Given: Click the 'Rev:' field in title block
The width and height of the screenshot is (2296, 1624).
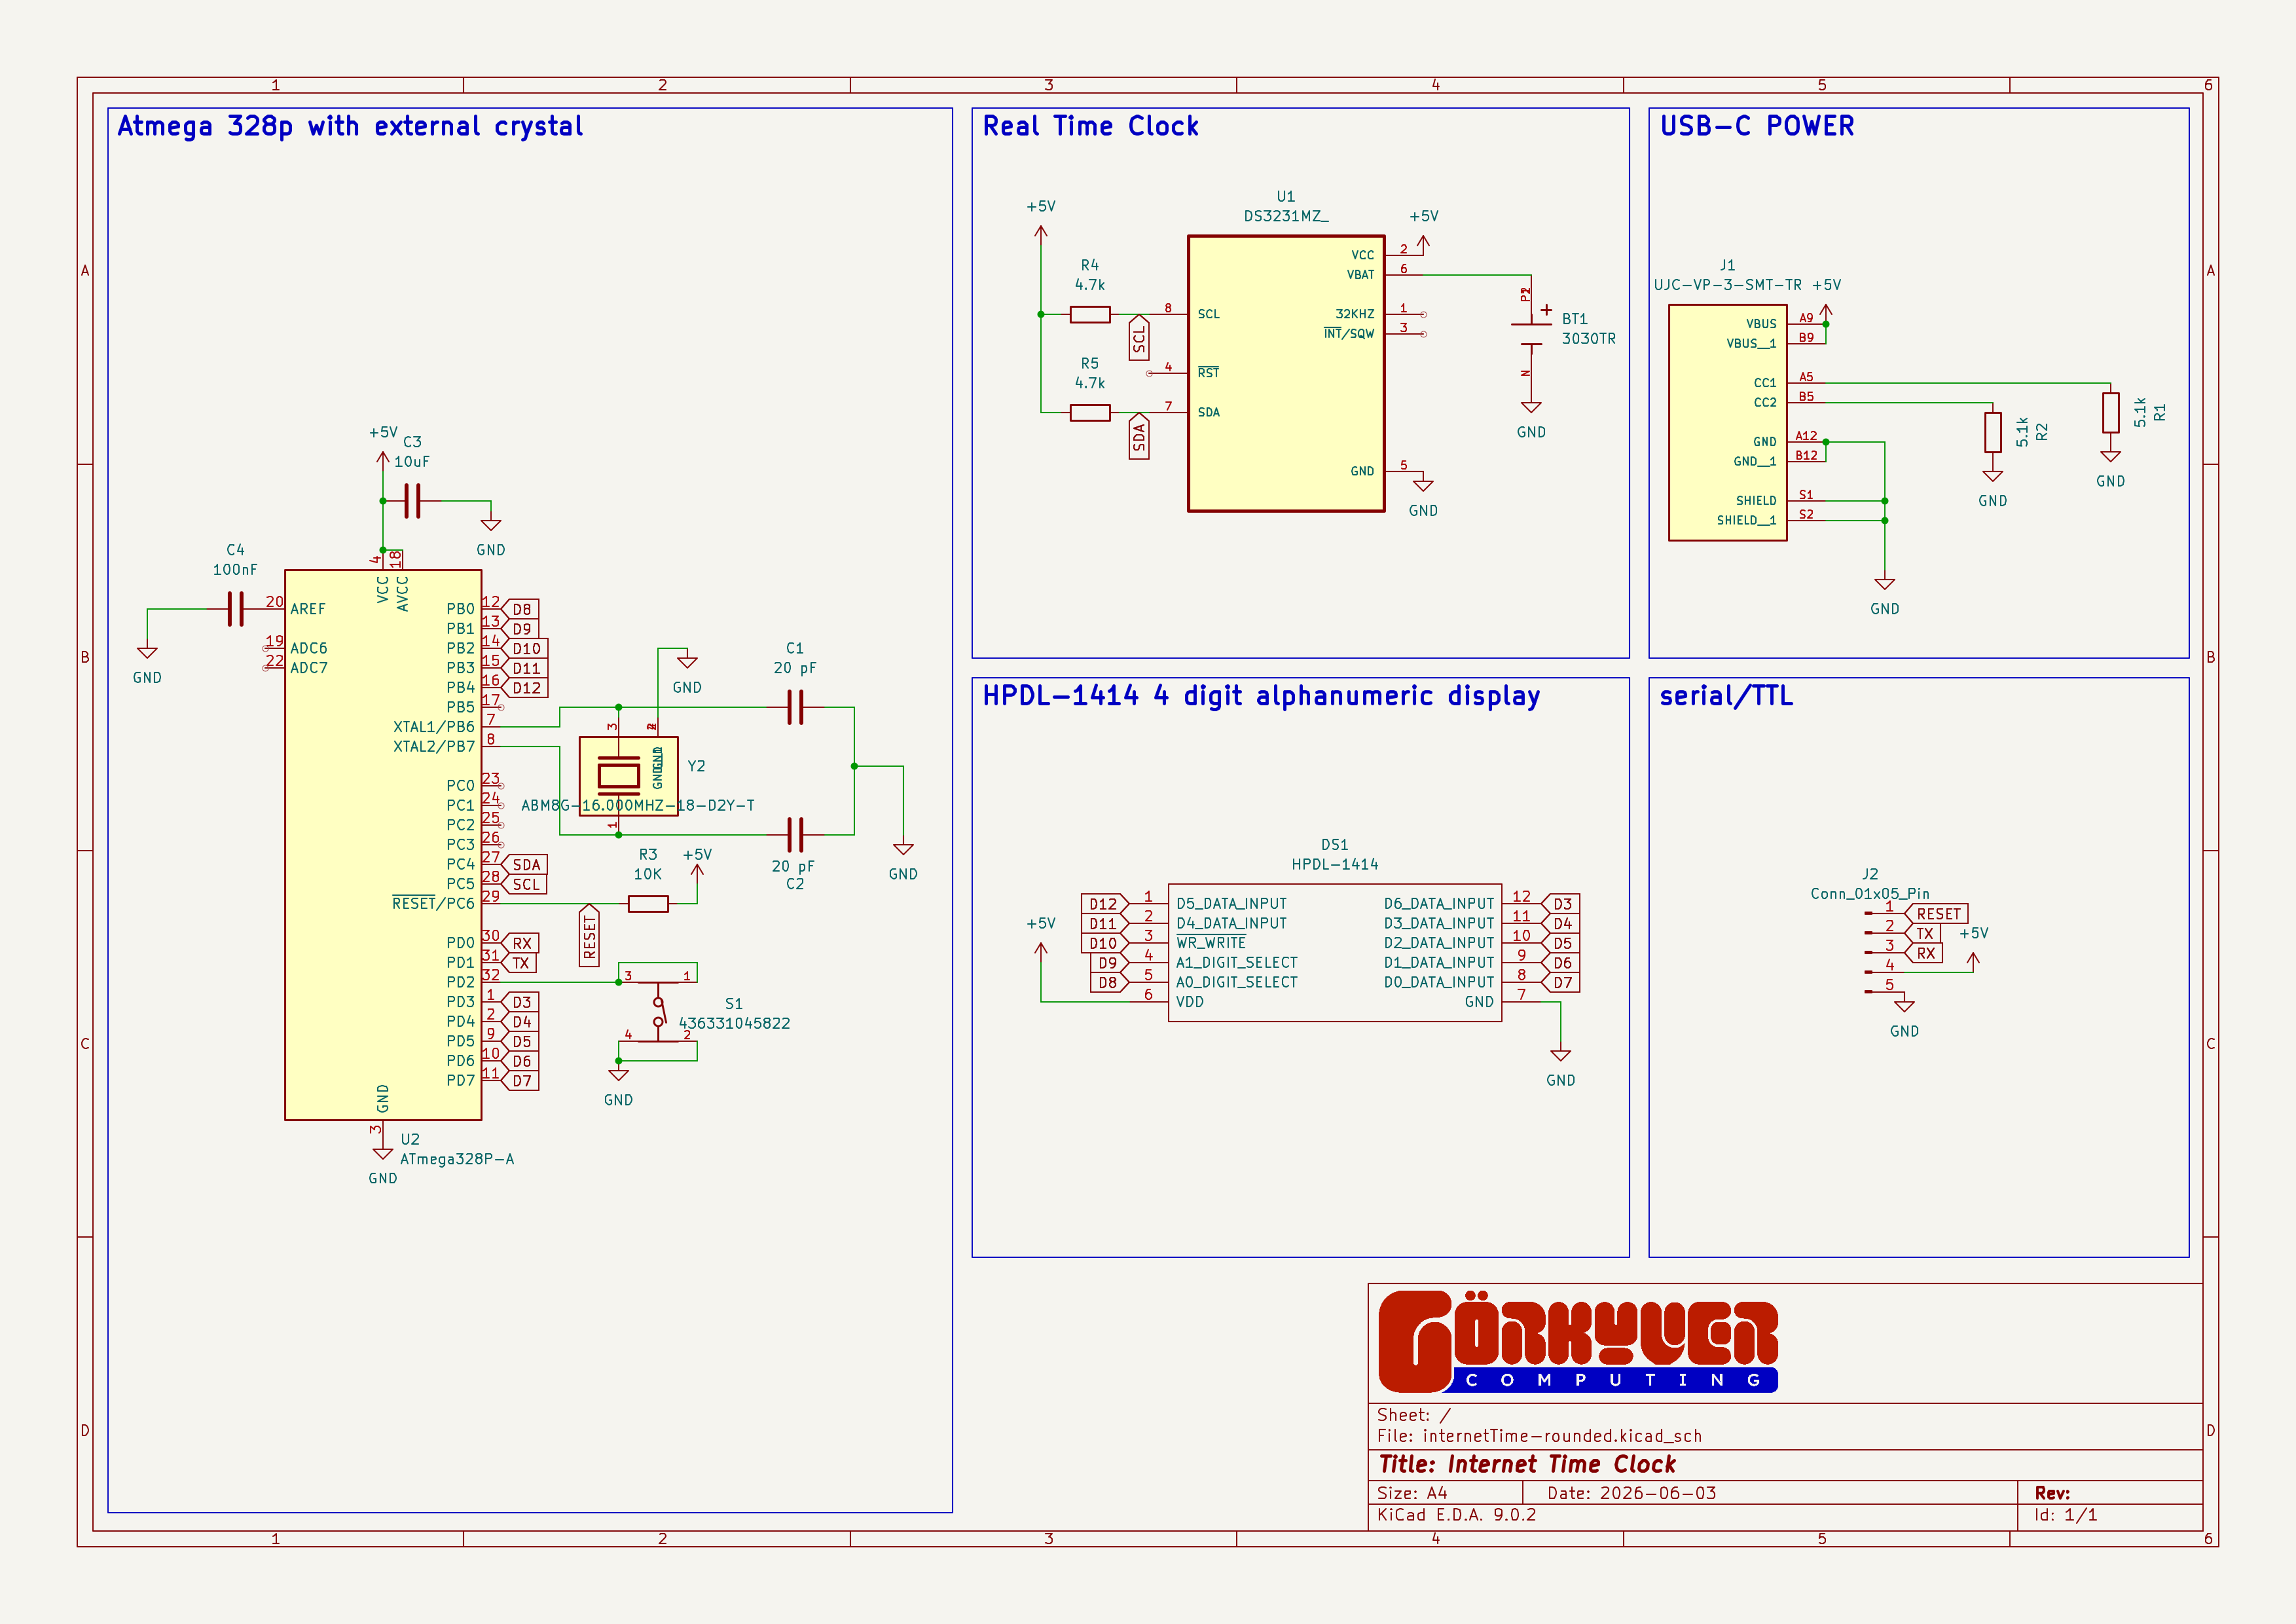Looking at the screenshot, I should pos(2052,1493).
